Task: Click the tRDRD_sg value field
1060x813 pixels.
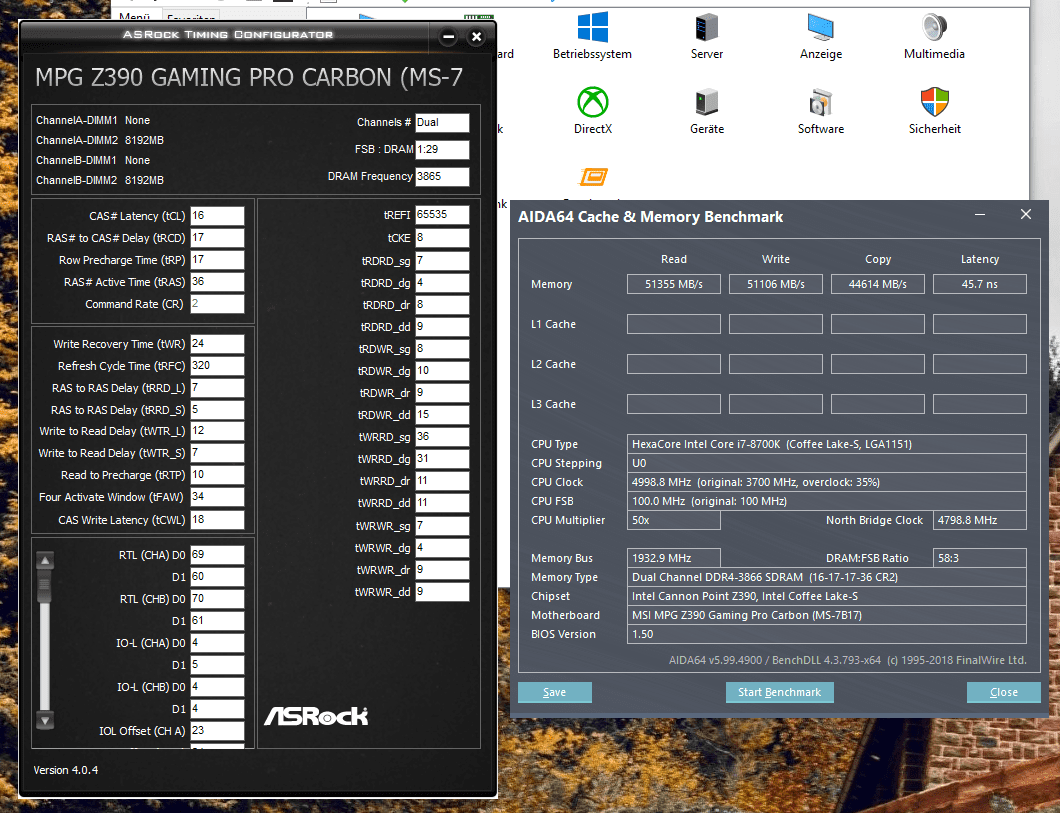Action: (442, 261)
